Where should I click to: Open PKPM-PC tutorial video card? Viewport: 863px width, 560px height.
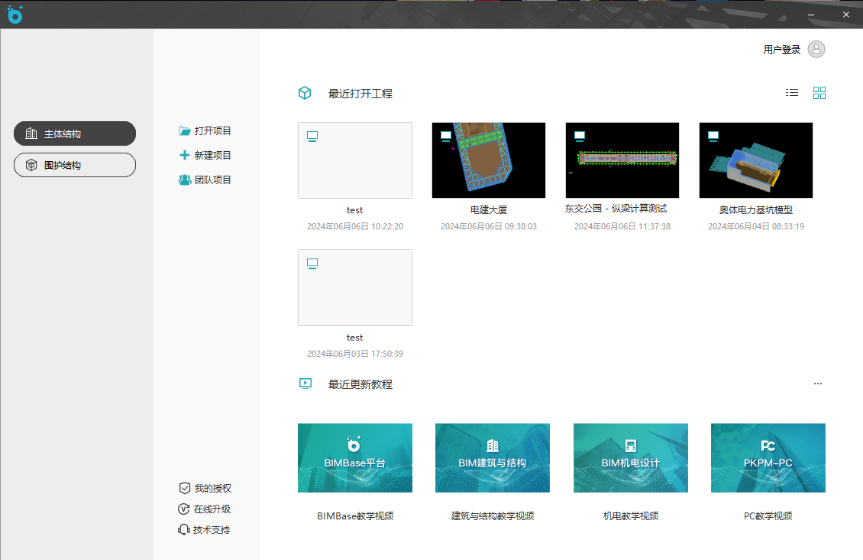pyautogui.click(x=768, y=458)
